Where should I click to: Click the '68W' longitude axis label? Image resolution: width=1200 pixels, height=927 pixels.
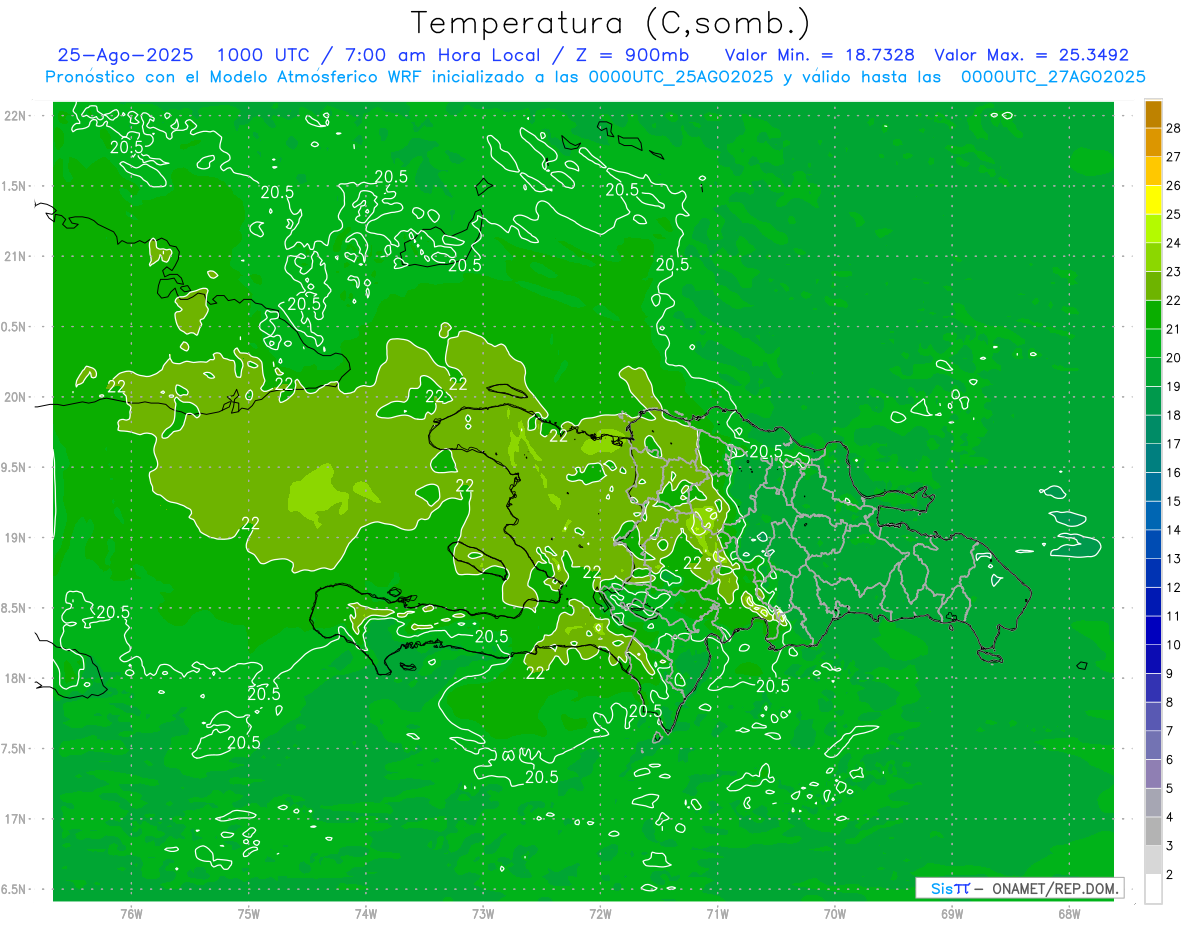(x=1069, y=914)
